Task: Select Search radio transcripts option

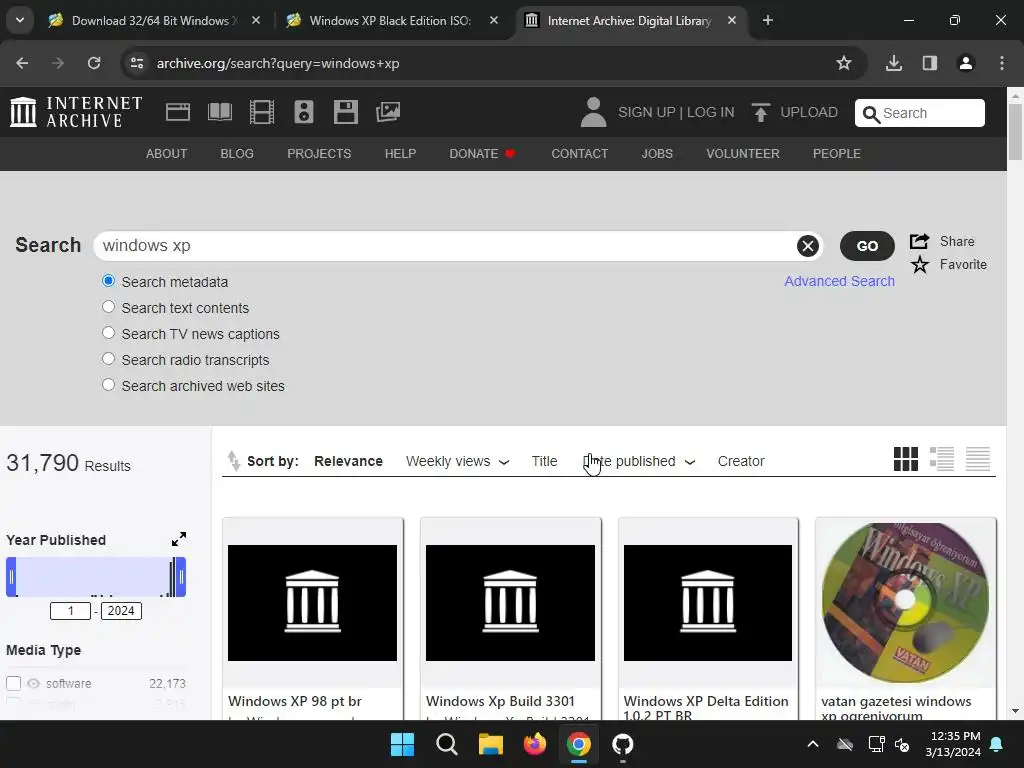Action: coord(108,359)
